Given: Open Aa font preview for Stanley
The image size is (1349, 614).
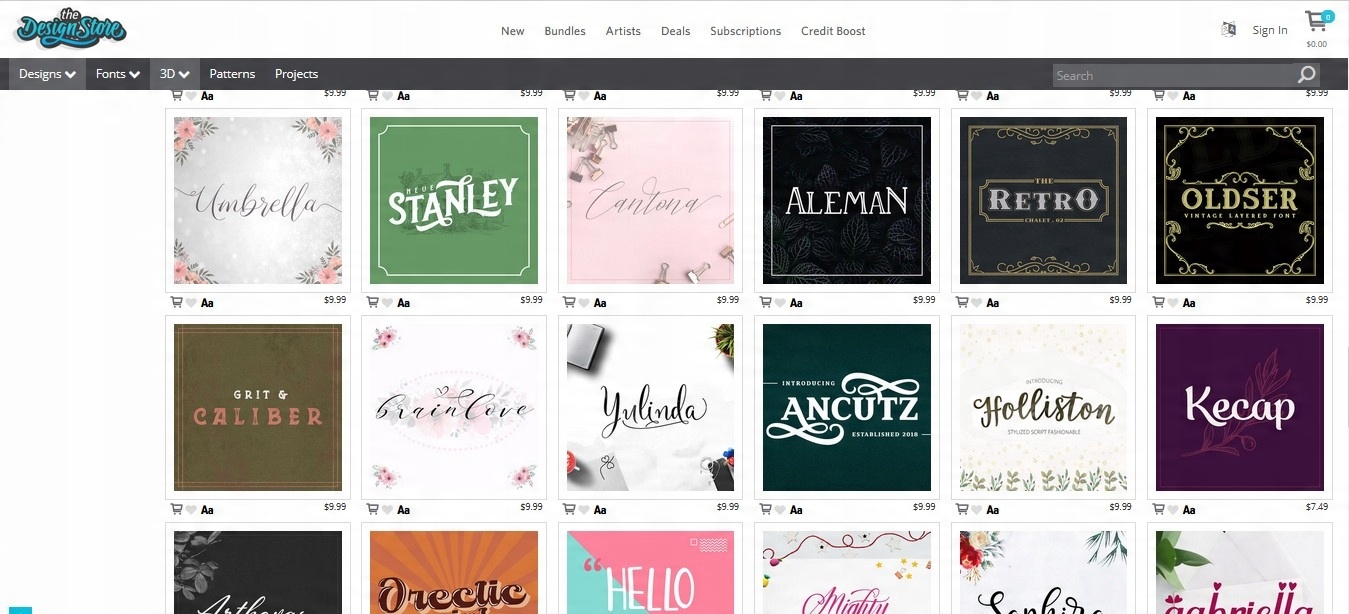Looking at the screenshot, I should 403,303.
